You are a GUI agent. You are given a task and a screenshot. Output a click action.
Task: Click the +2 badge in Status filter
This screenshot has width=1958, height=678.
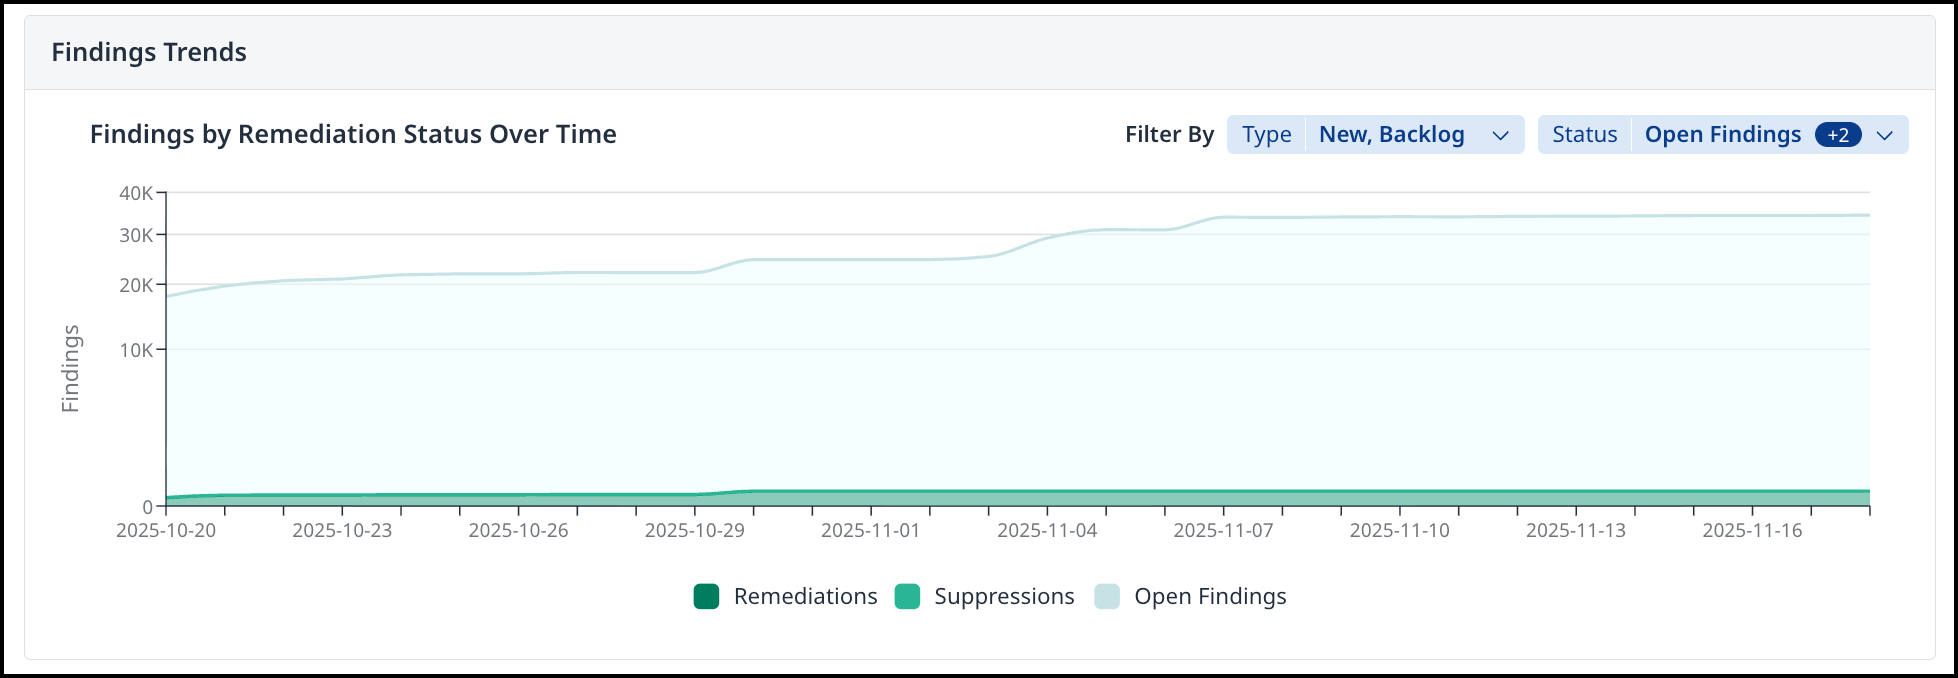tap(1837, 135)
